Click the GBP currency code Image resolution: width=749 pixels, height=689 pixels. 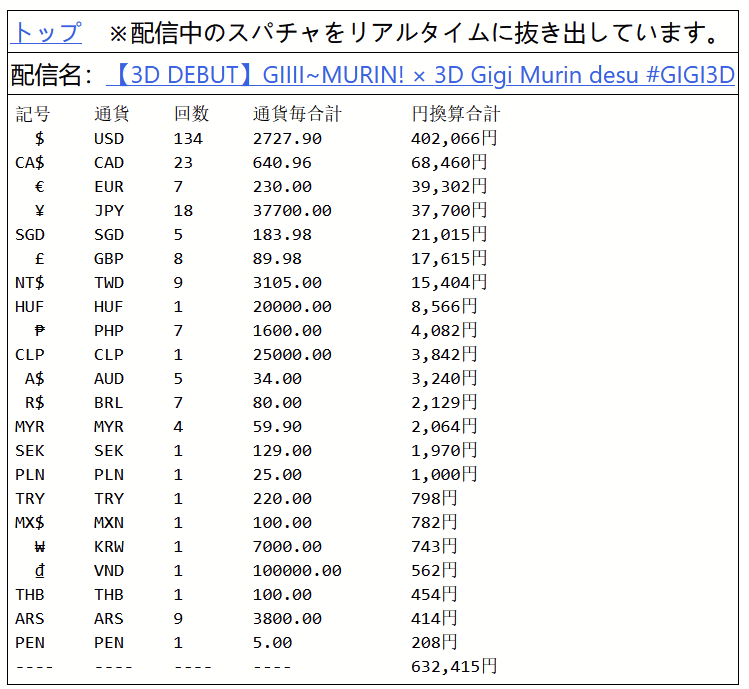(x=109, y=258)
